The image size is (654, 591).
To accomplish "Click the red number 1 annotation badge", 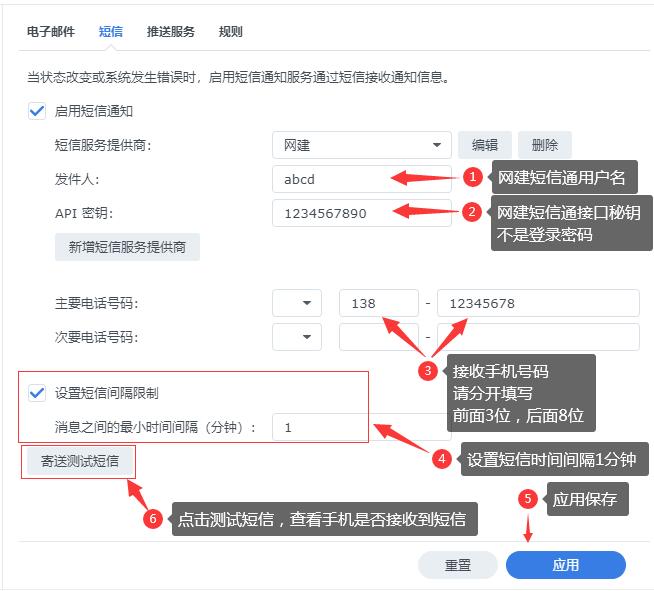I will tap(472, 177).
